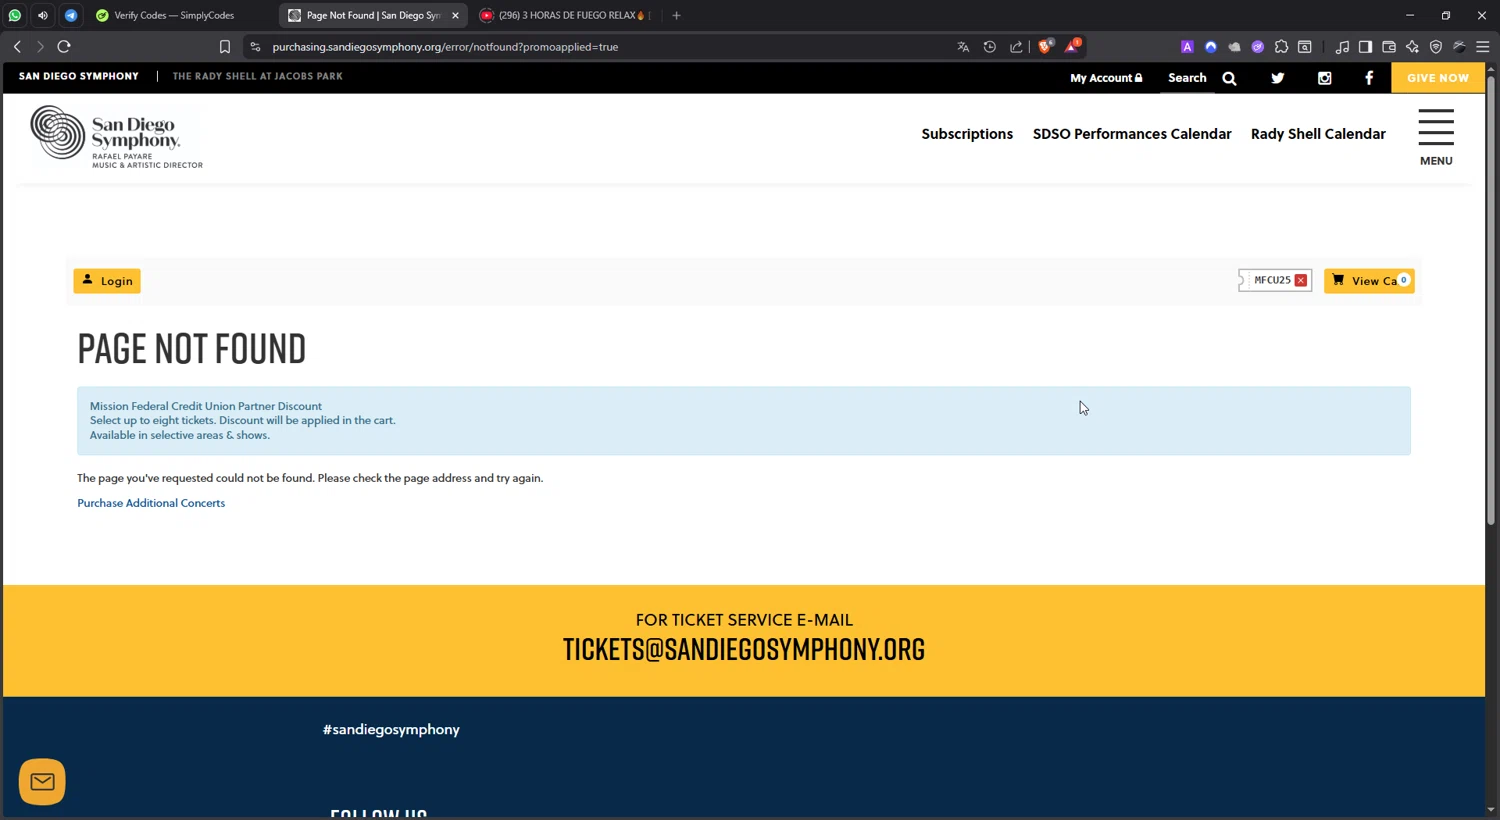Switch to the YouTube fuego relax tab
This screenshot has width=1500, height=820.
click(x=565, y=15)
